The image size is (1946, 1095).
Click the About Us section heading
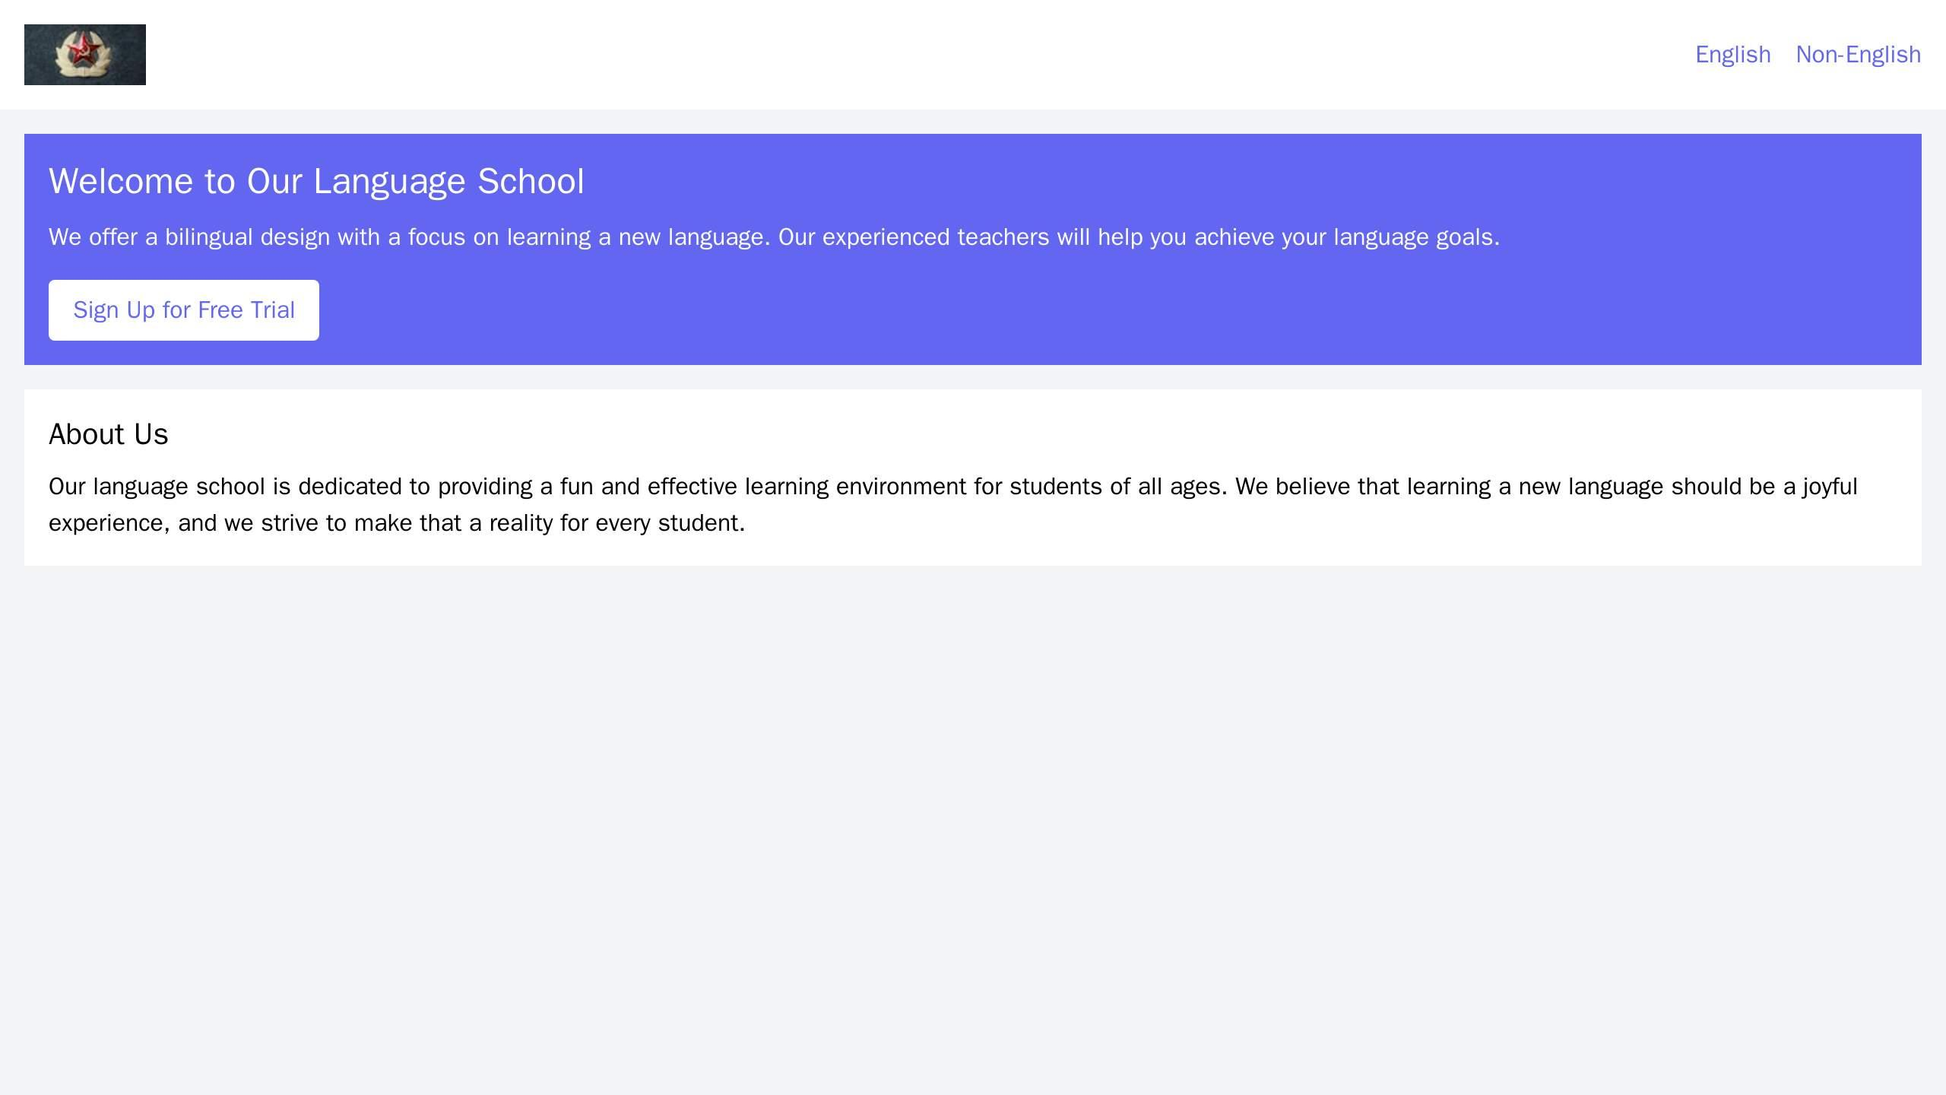pyautogui.click(x=106, y=431)
